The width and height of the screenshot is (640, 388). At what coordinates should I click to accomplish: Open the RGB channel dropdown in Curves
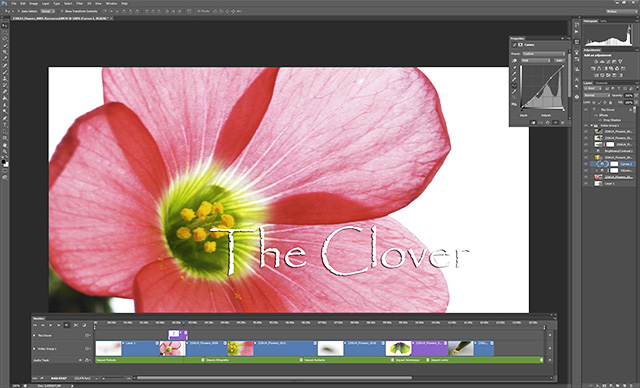536,60
